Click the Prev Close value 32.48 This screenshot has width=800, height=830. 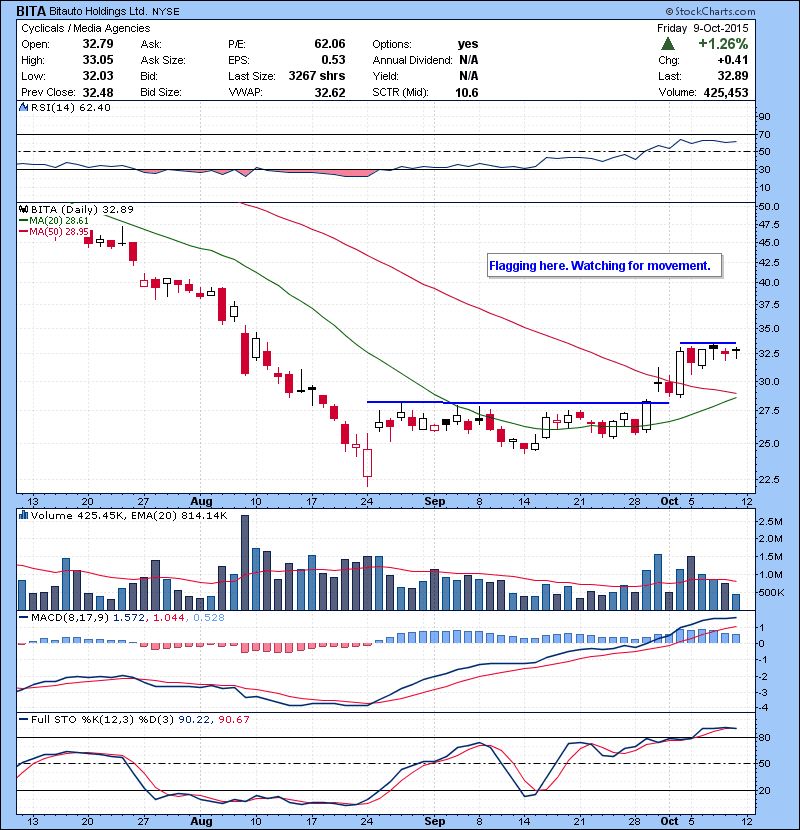(x=98, y=92)
